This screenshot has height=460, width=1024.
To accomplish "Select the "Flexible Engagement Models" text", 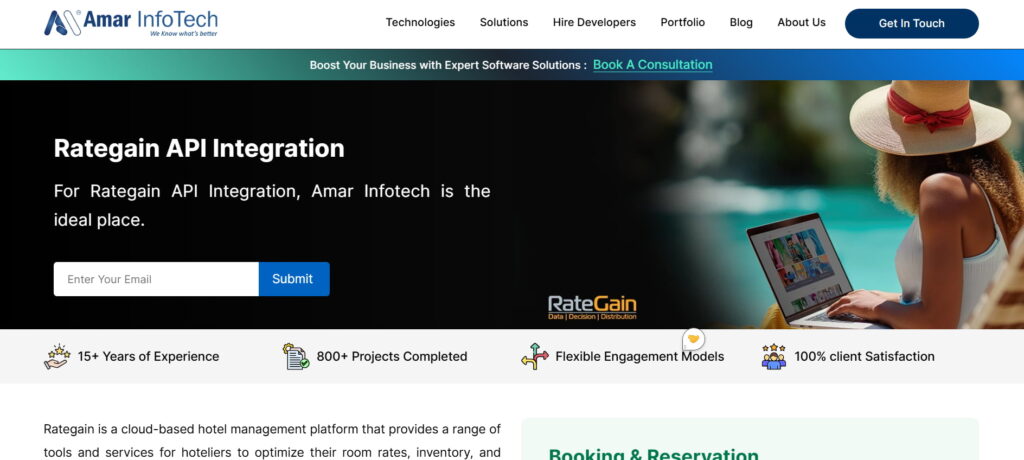I will click(x=639, y=357).
